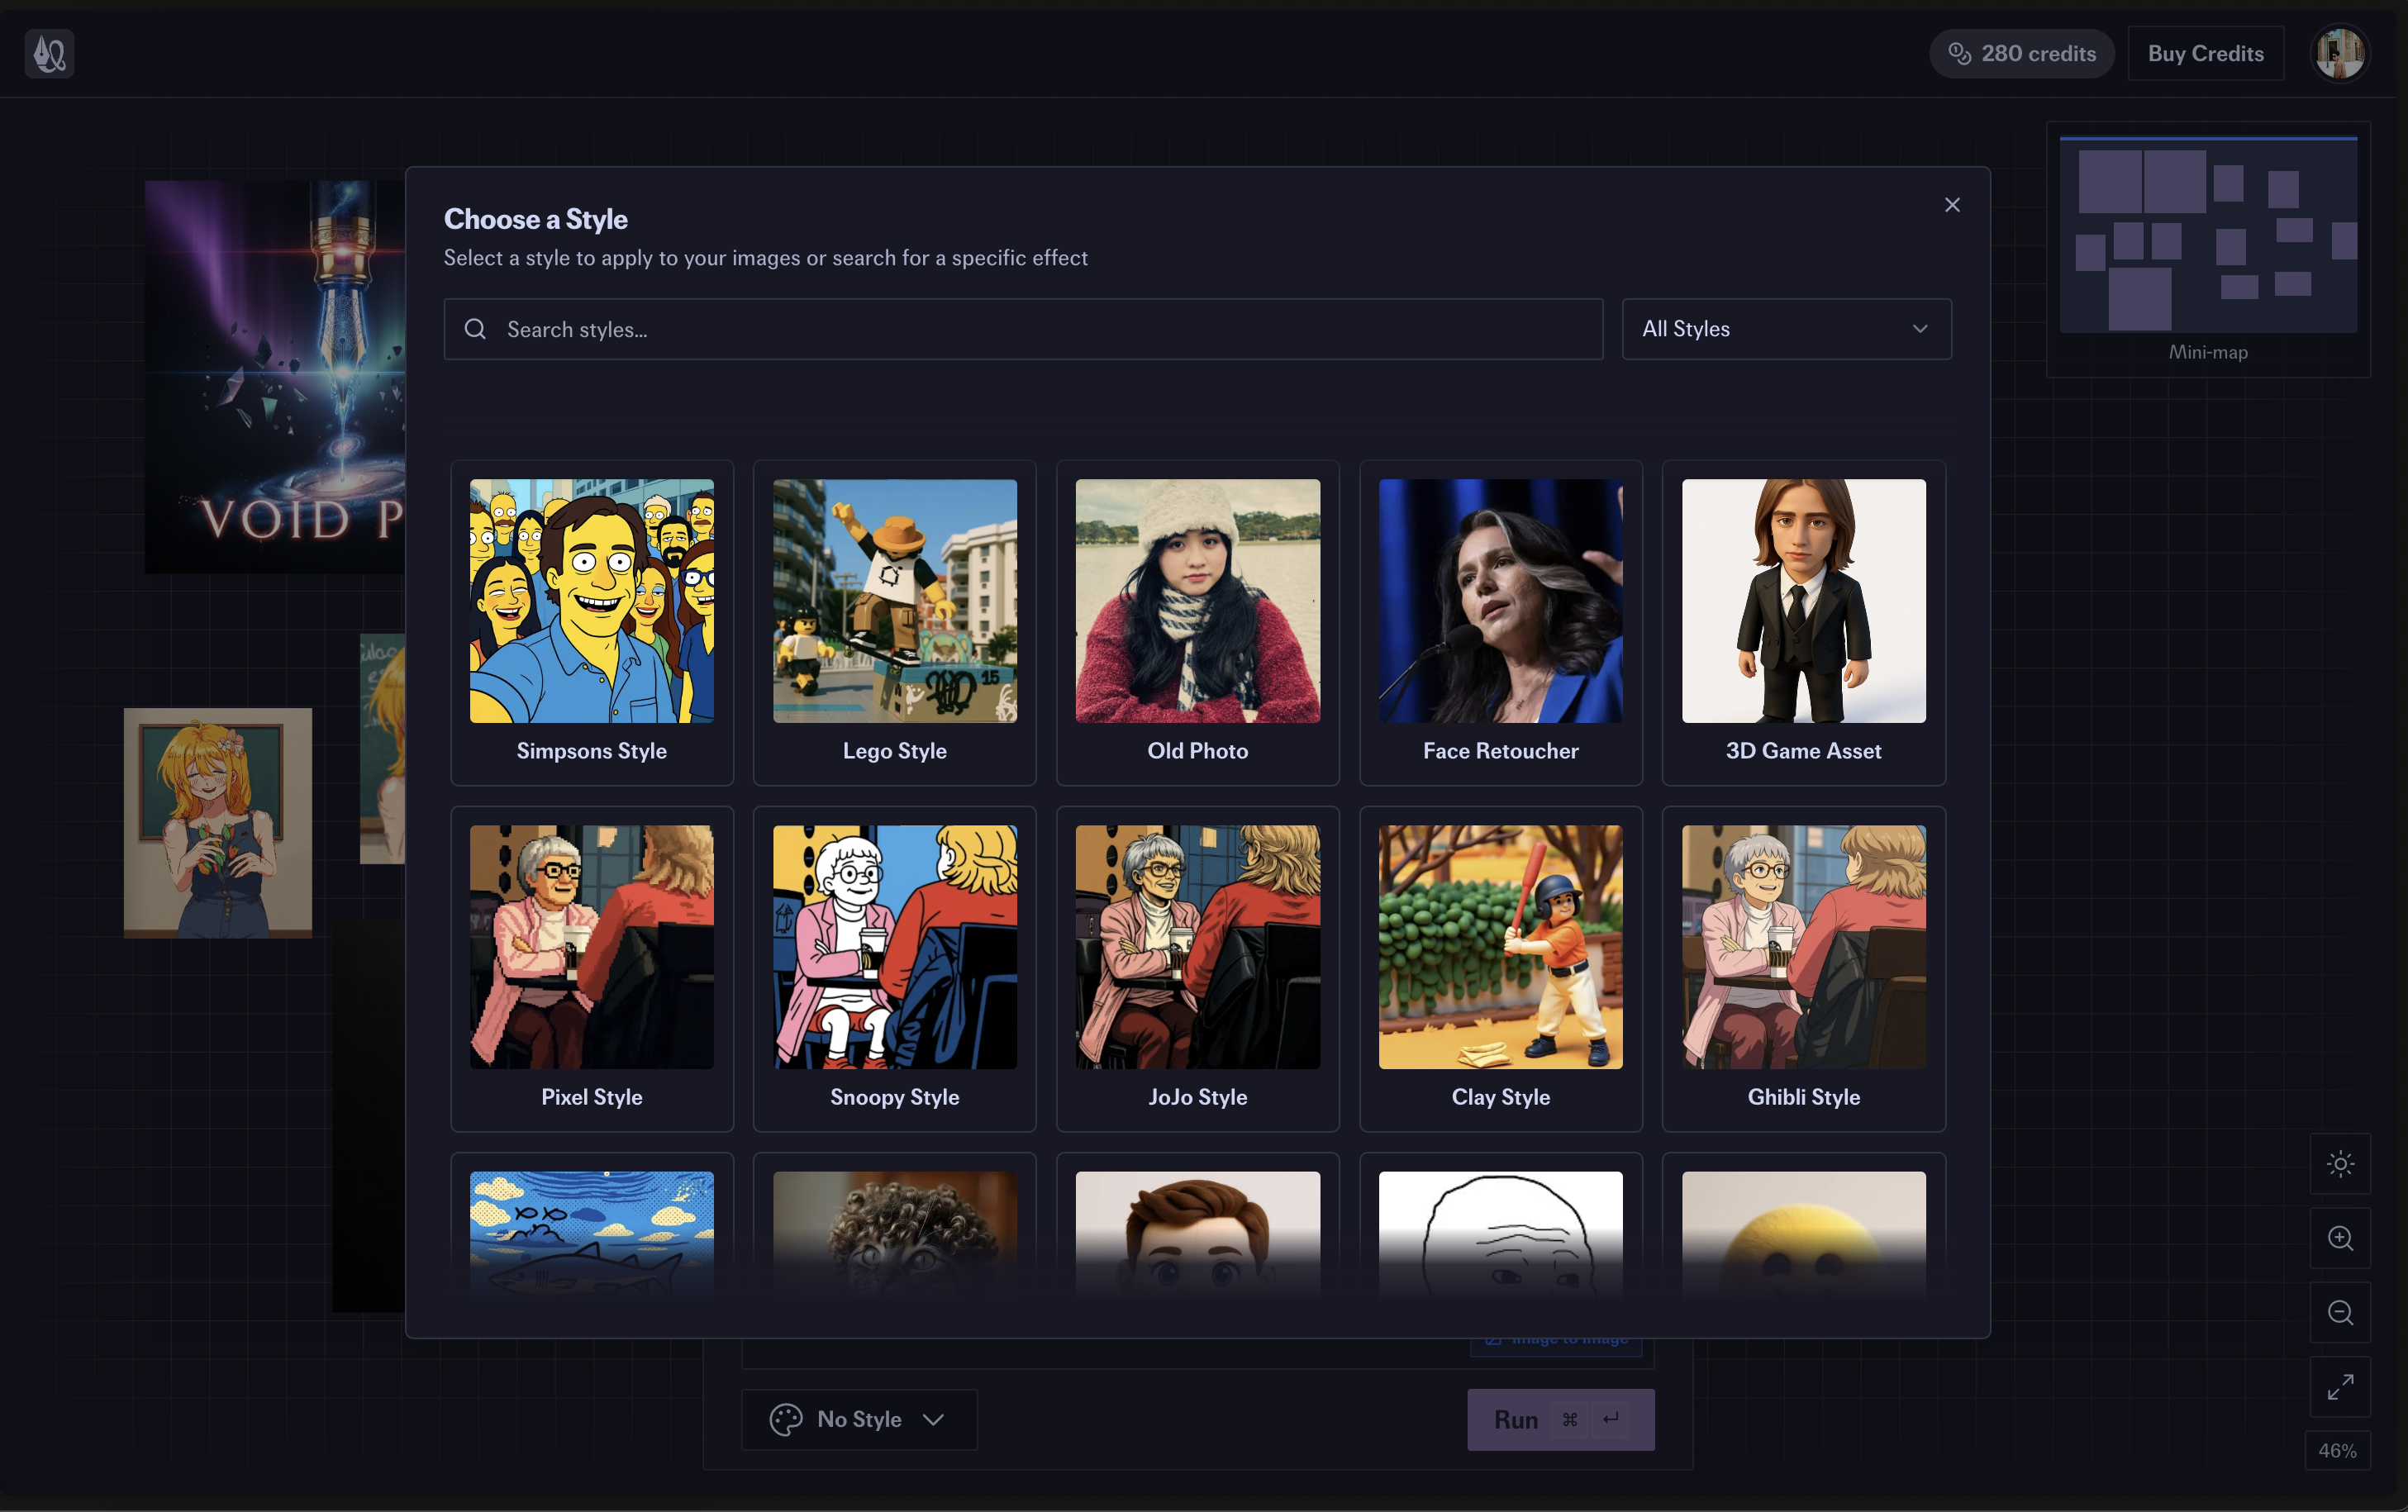Pick the Pixel Style card
Image resolution: width=2408 pixels, height=1512 pixels.
[x=591, y=969]
